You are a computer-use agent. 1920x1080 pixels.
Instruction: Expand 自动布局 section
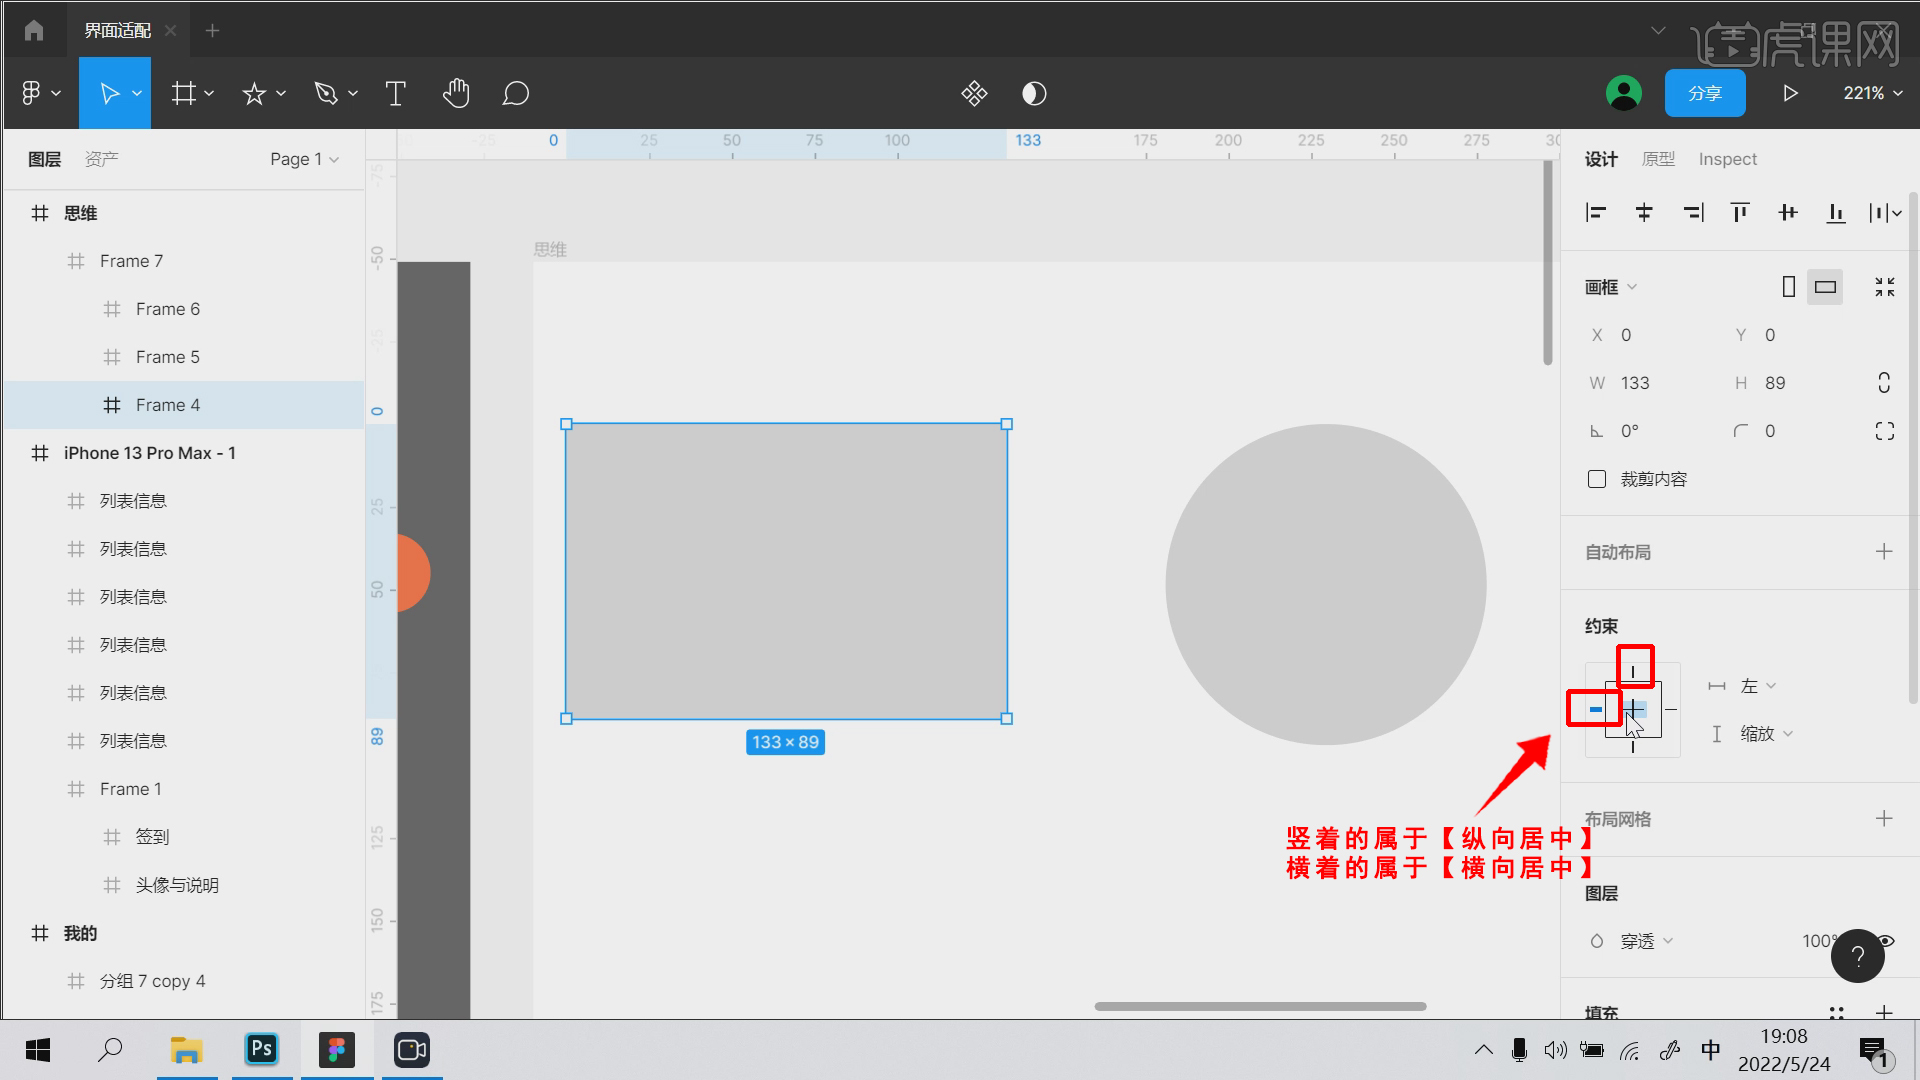(1886, 551)
